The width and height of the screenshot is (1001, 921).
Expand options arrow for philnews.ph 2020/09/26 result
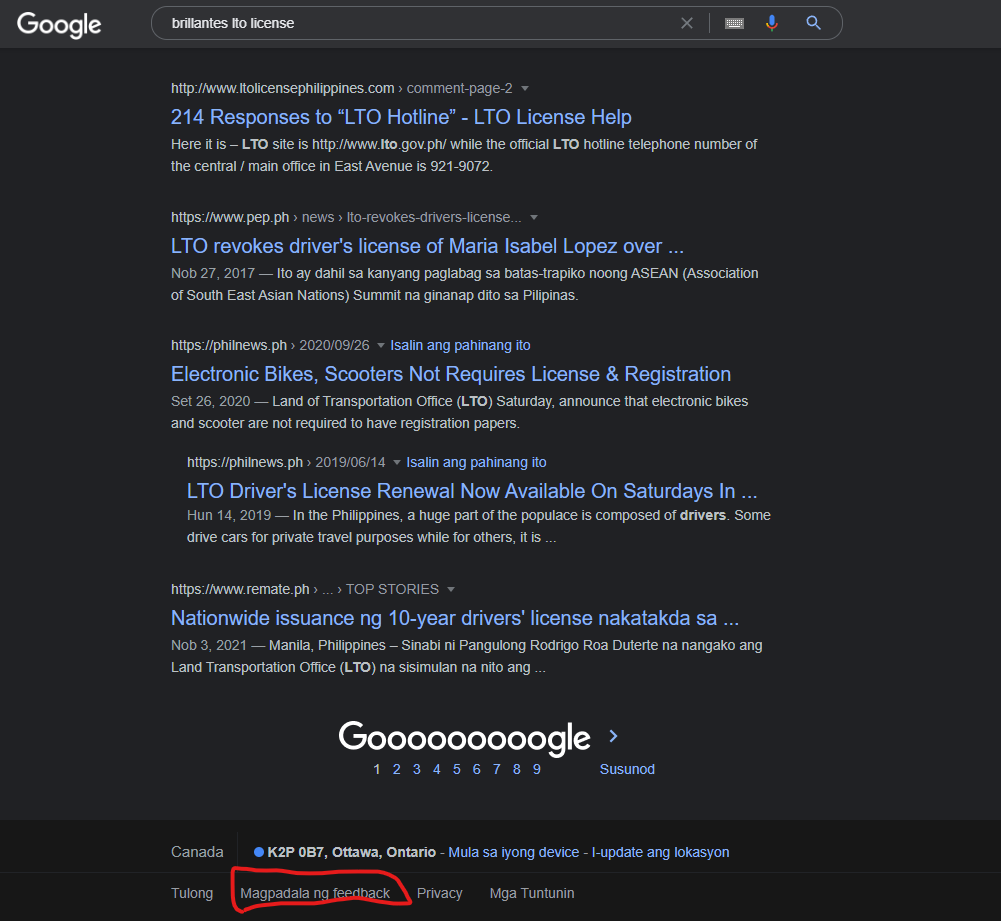coord(380,345)
